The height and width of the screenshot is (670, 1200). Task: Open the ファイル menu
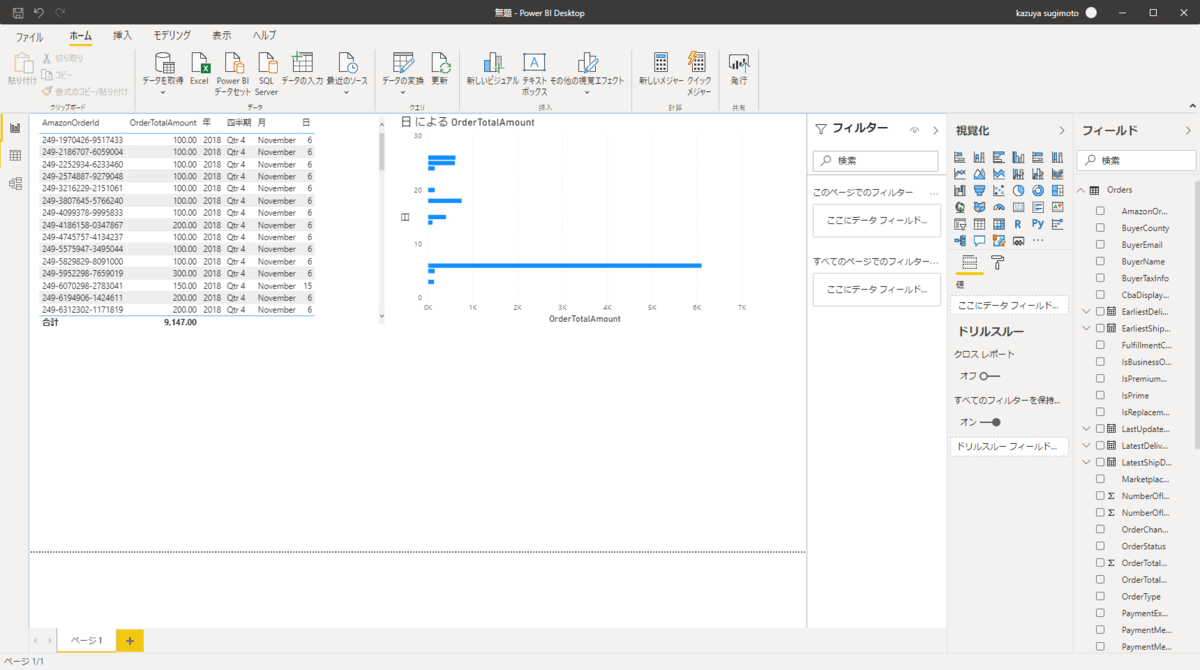coord(29,36)
